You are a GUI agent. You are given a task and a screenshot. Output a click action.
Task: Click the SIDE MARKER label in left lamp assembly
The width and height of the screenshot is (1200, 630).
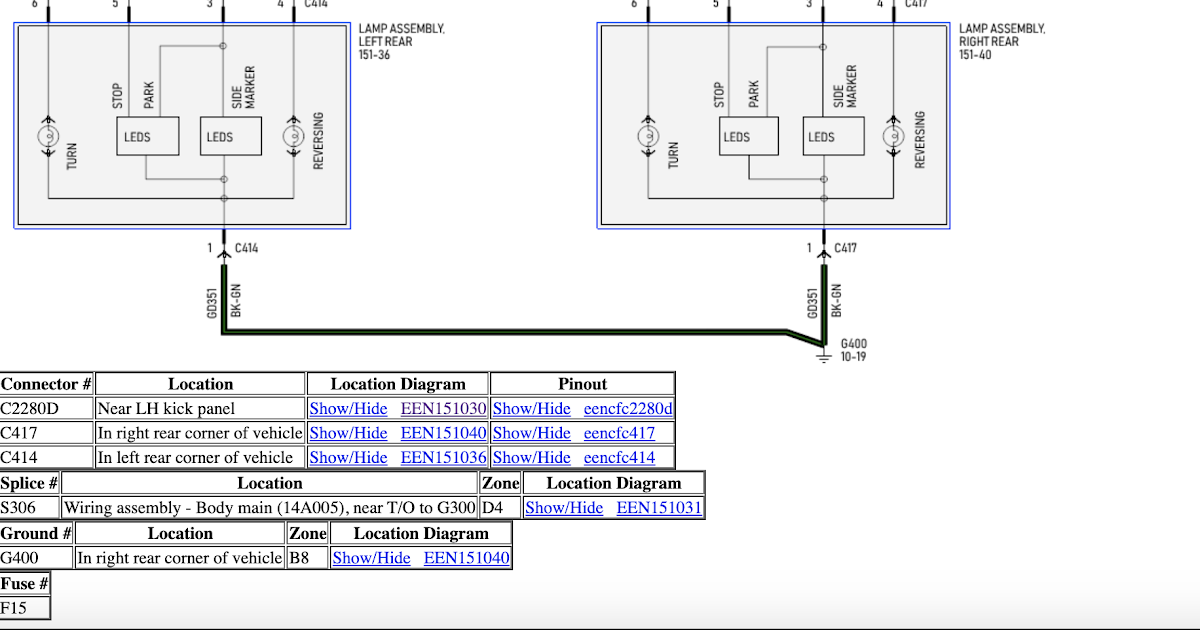[x=244, y=87]
